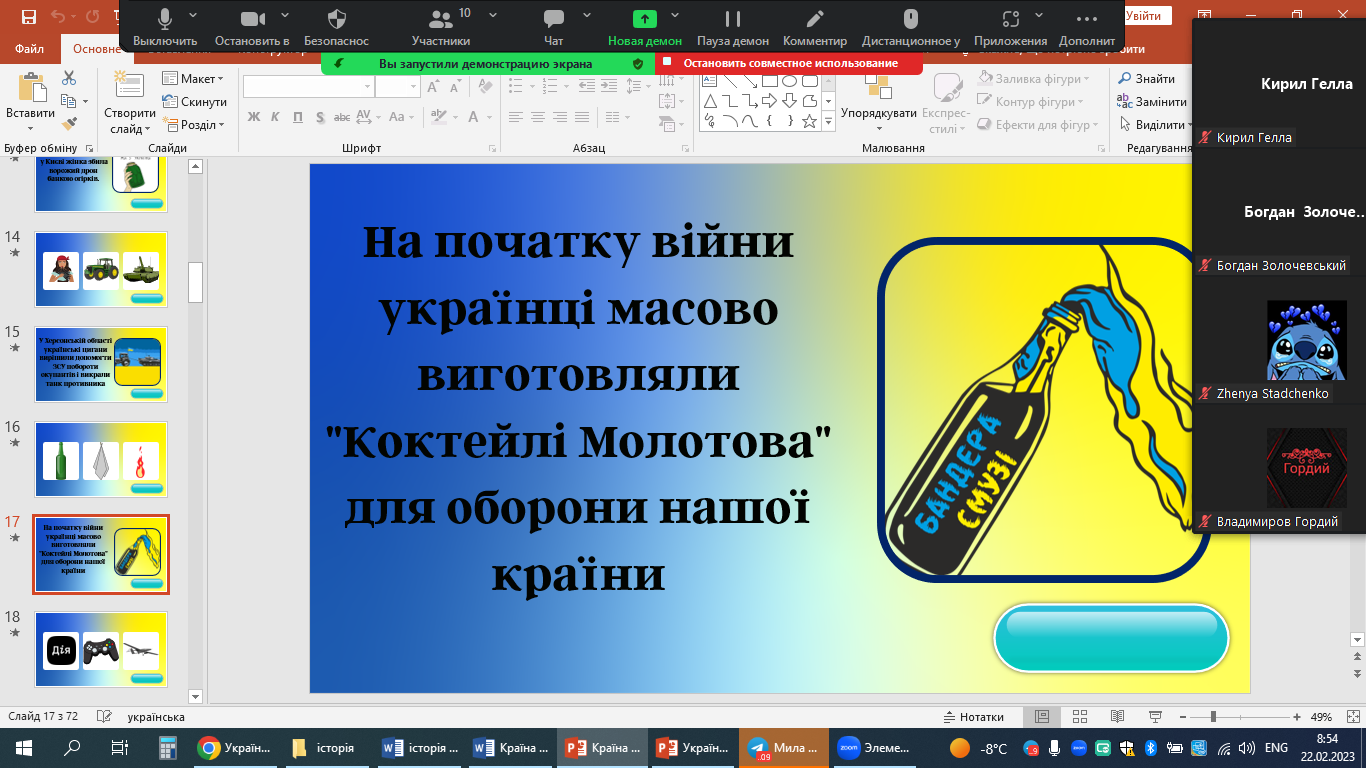
Task: Open the Розділ section dropdown
Action: pos(193,125)
